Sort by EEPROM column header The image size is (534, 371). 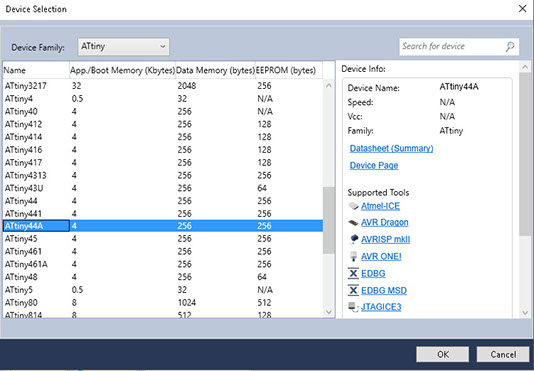pos(289,70)
